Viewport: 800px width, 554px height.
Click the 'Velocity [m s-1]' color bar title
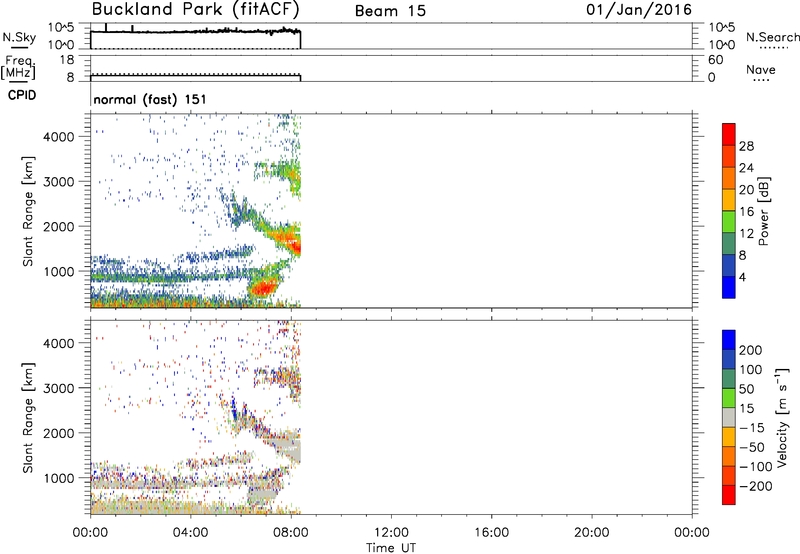[x=782, y=417]
